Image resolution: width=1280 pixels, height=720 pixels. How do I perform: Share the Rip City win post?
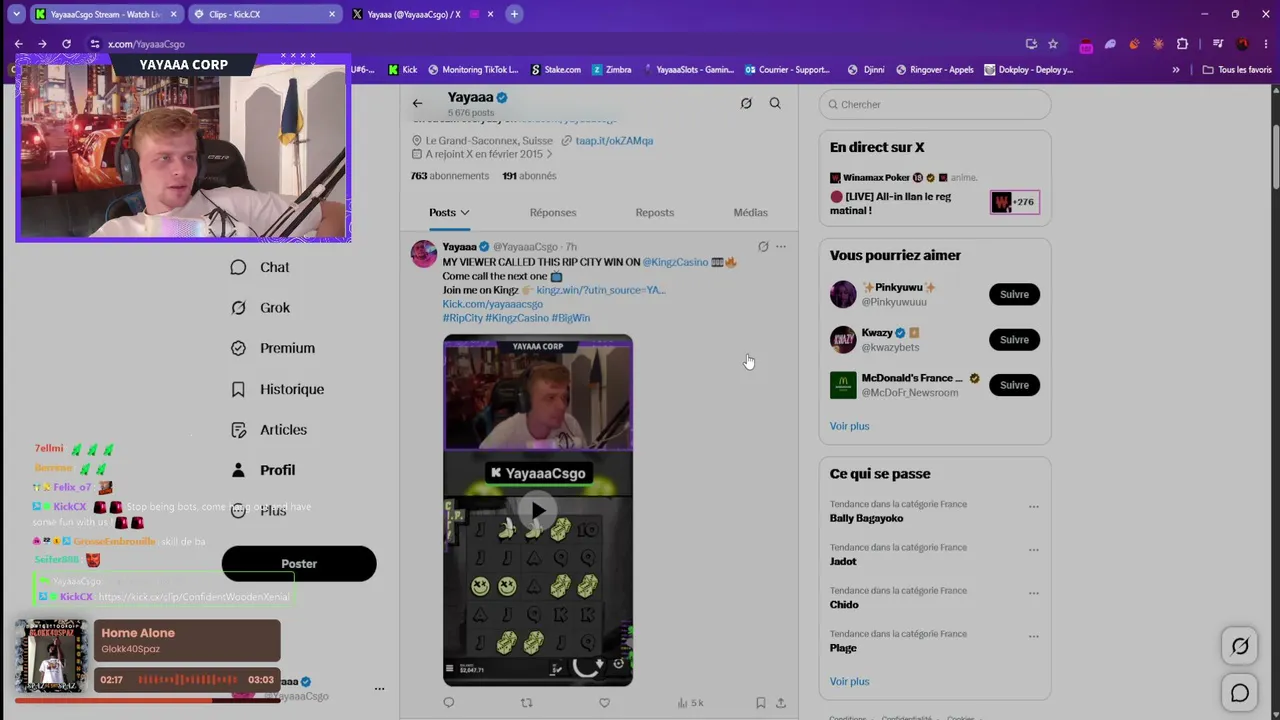[x=781, y=703]
